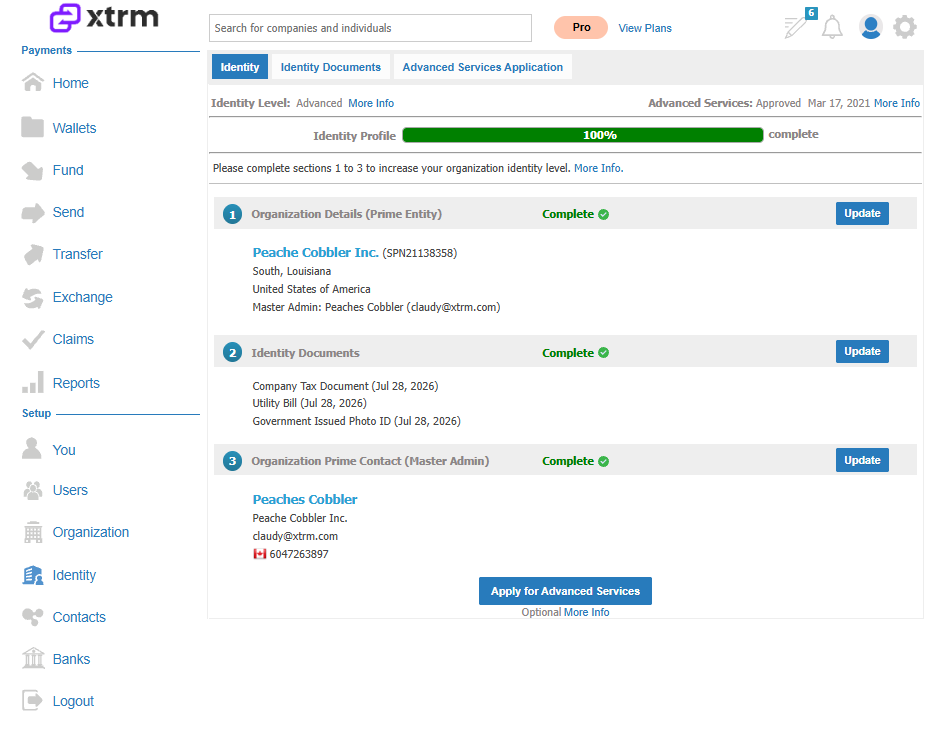Open the Peaches Cobbler contact link
The image size is (945, 736).
point(305,500)
